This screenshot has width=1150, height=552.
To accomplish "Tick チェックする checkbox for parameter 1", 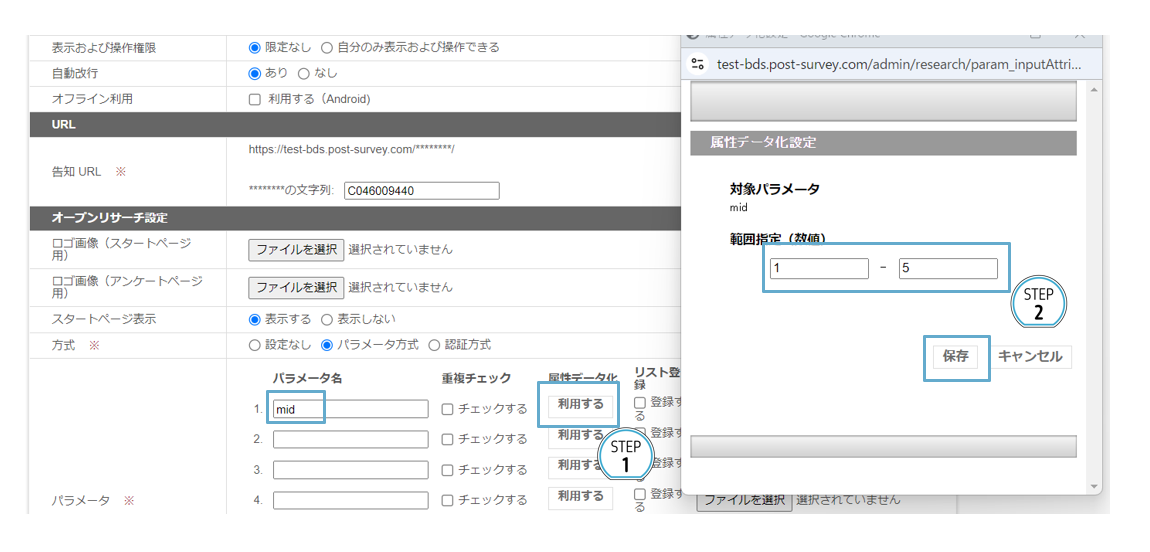I will click(448, 409).
